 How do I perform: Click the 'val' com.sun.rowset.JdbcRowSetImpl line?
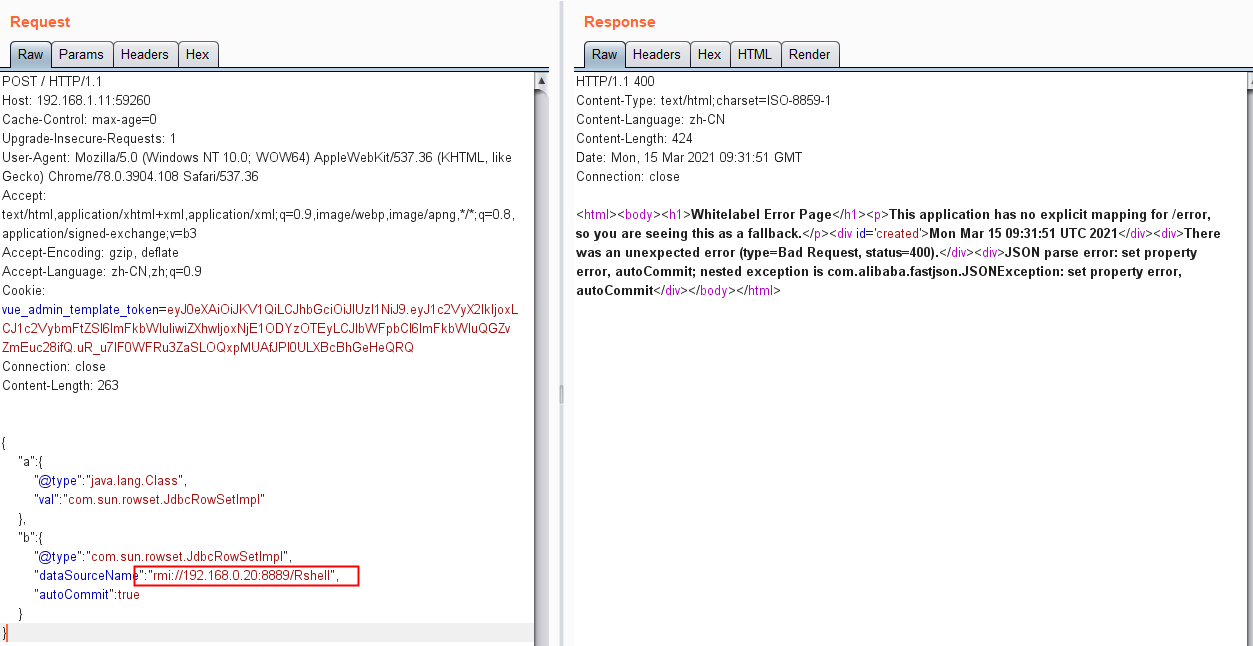[149, 500]
